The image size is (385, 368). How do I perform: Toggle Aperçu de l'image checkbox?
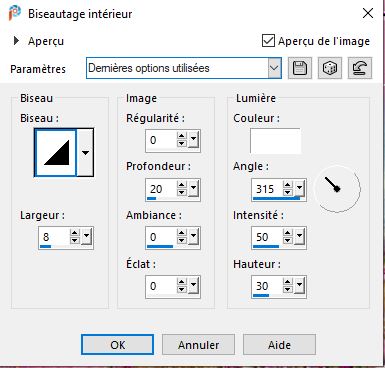tap(268, 41)
